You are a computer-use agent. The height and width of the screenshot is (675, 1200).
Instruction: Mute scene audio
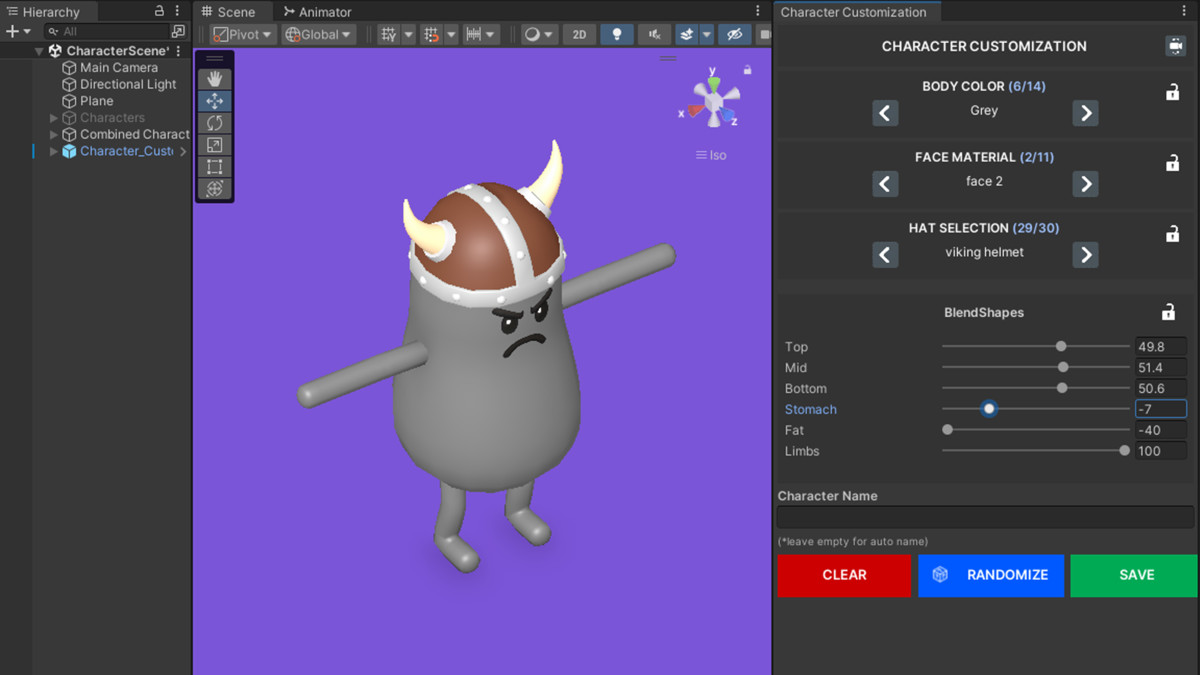point(653,33)
